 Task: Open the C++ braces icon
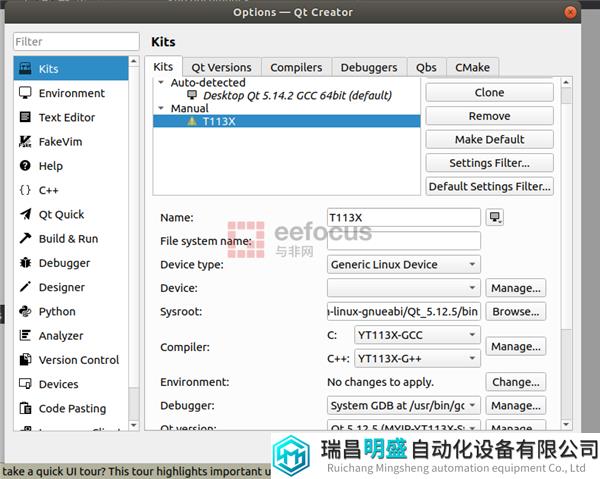[x=25, y=190]
